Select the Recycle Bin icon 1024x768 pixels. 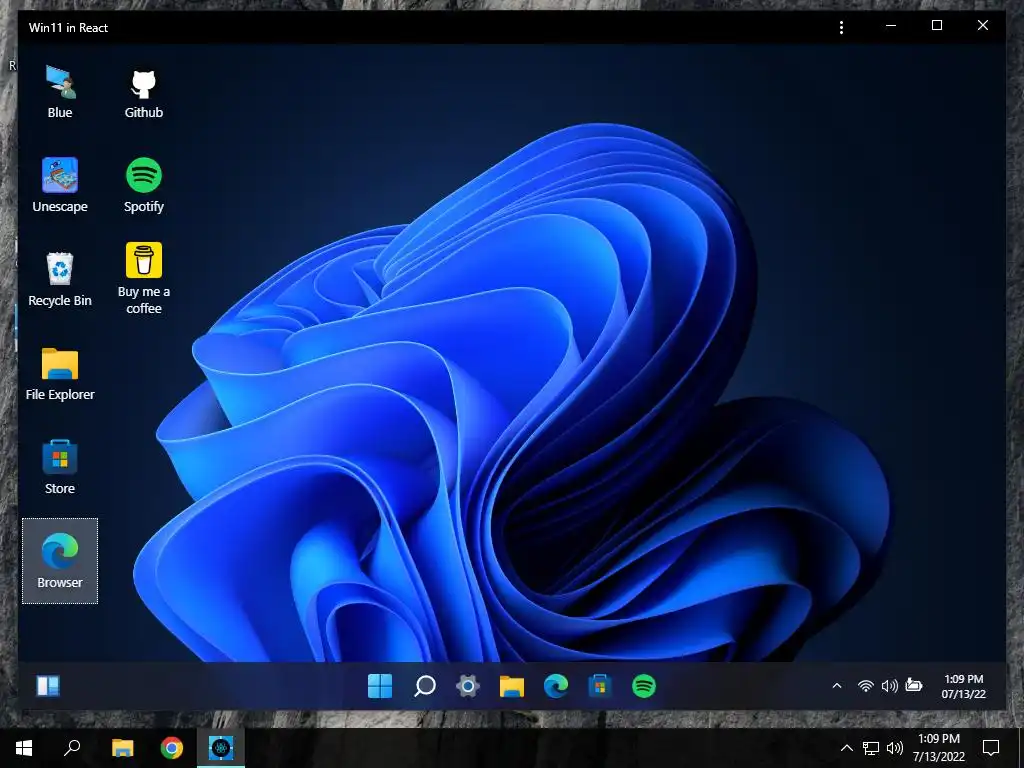pyautogui.click(x=60, y=280)
